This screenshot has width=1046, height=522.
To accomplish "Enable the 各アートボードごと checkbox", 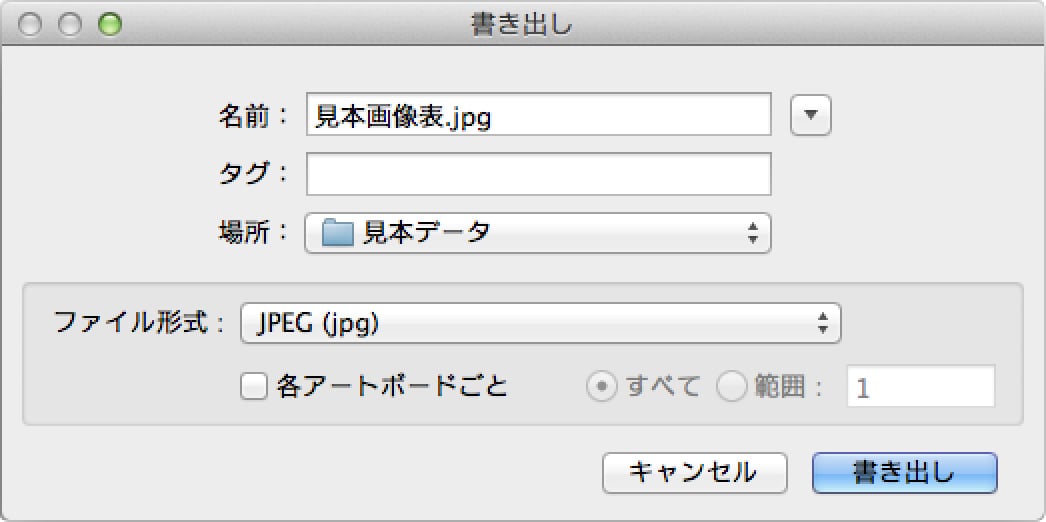I will 254,387.
